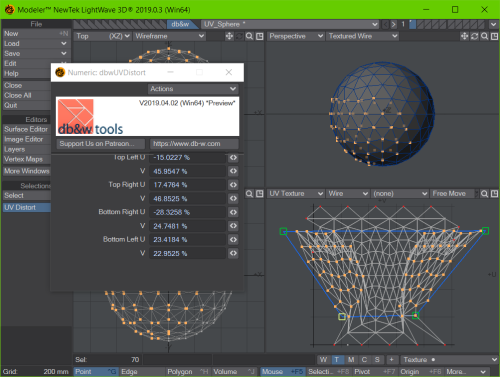
Task: Toggle the M morph map button
Action: point(351,359)
